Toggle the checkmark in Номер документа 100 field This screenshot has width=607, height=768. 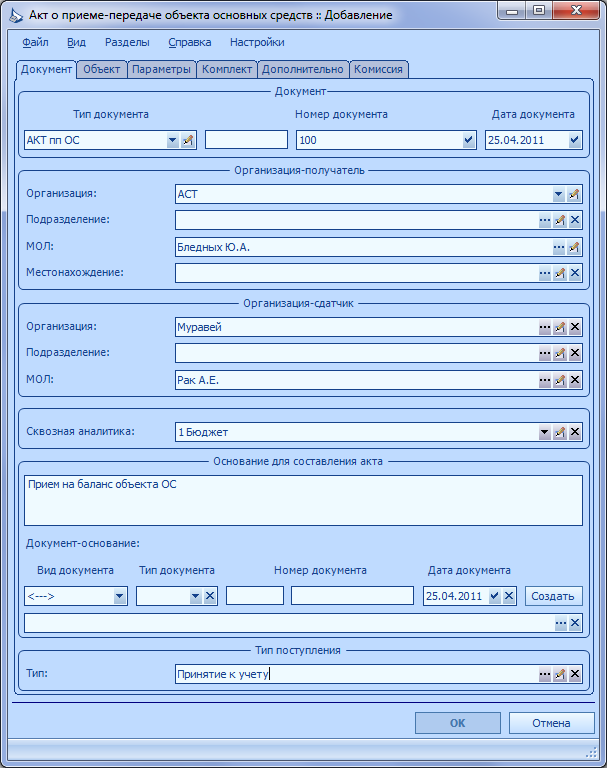(x=469, y=141)
